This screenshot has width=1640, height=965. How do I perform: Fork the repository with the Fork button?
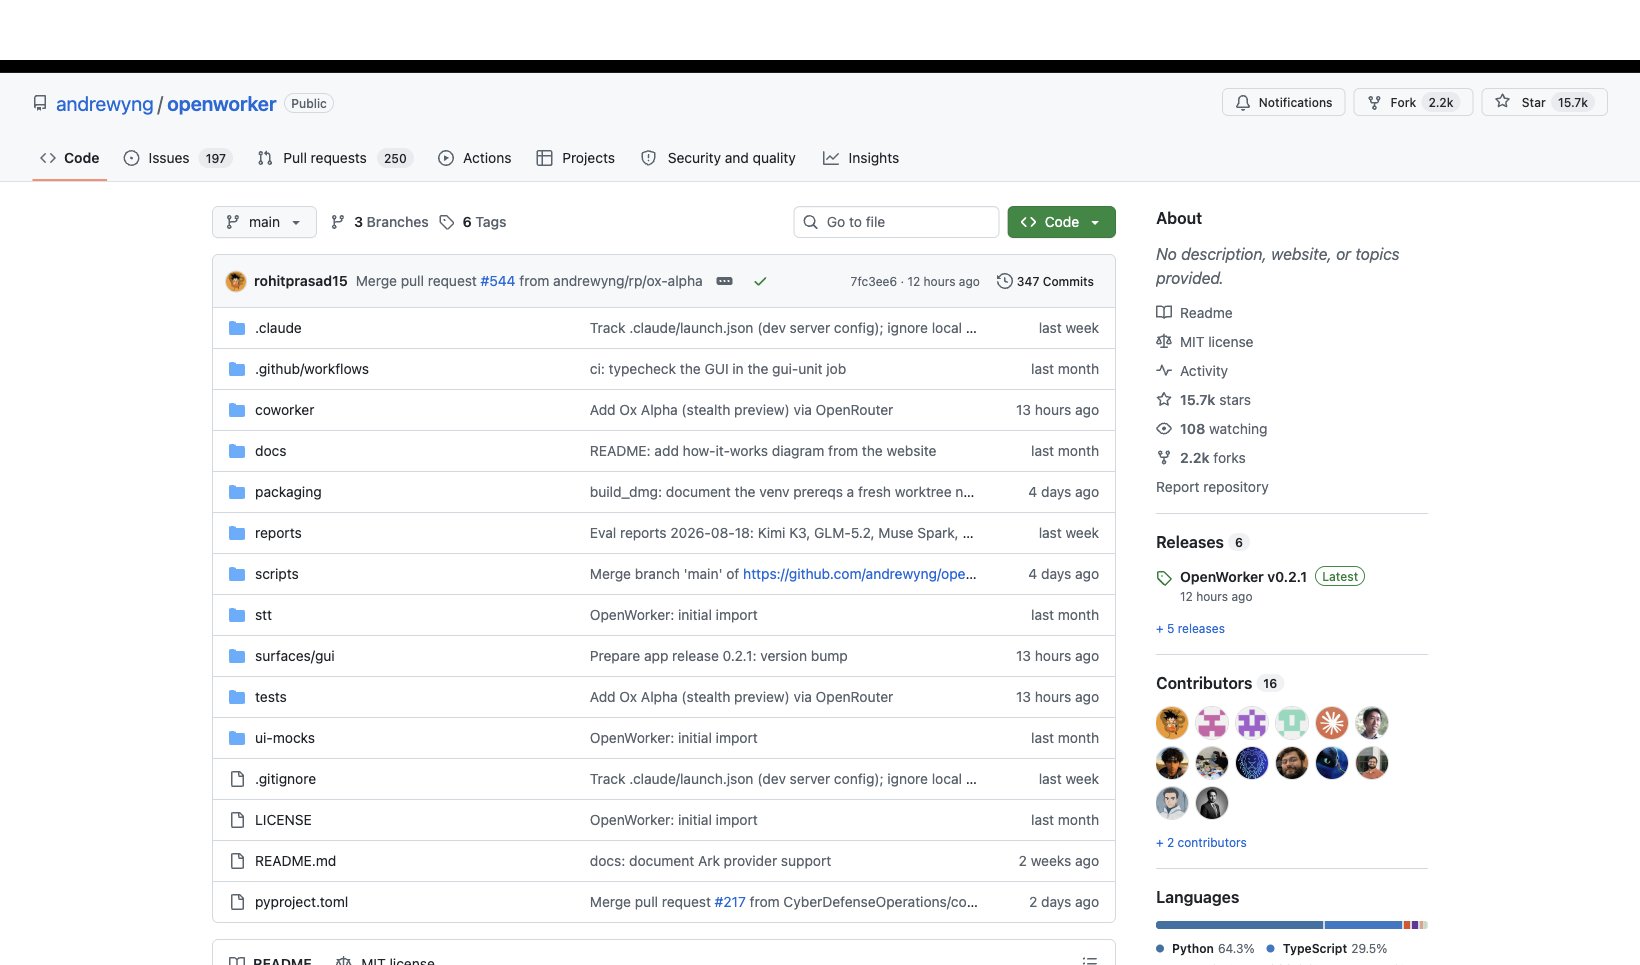tap(1413, 102)
